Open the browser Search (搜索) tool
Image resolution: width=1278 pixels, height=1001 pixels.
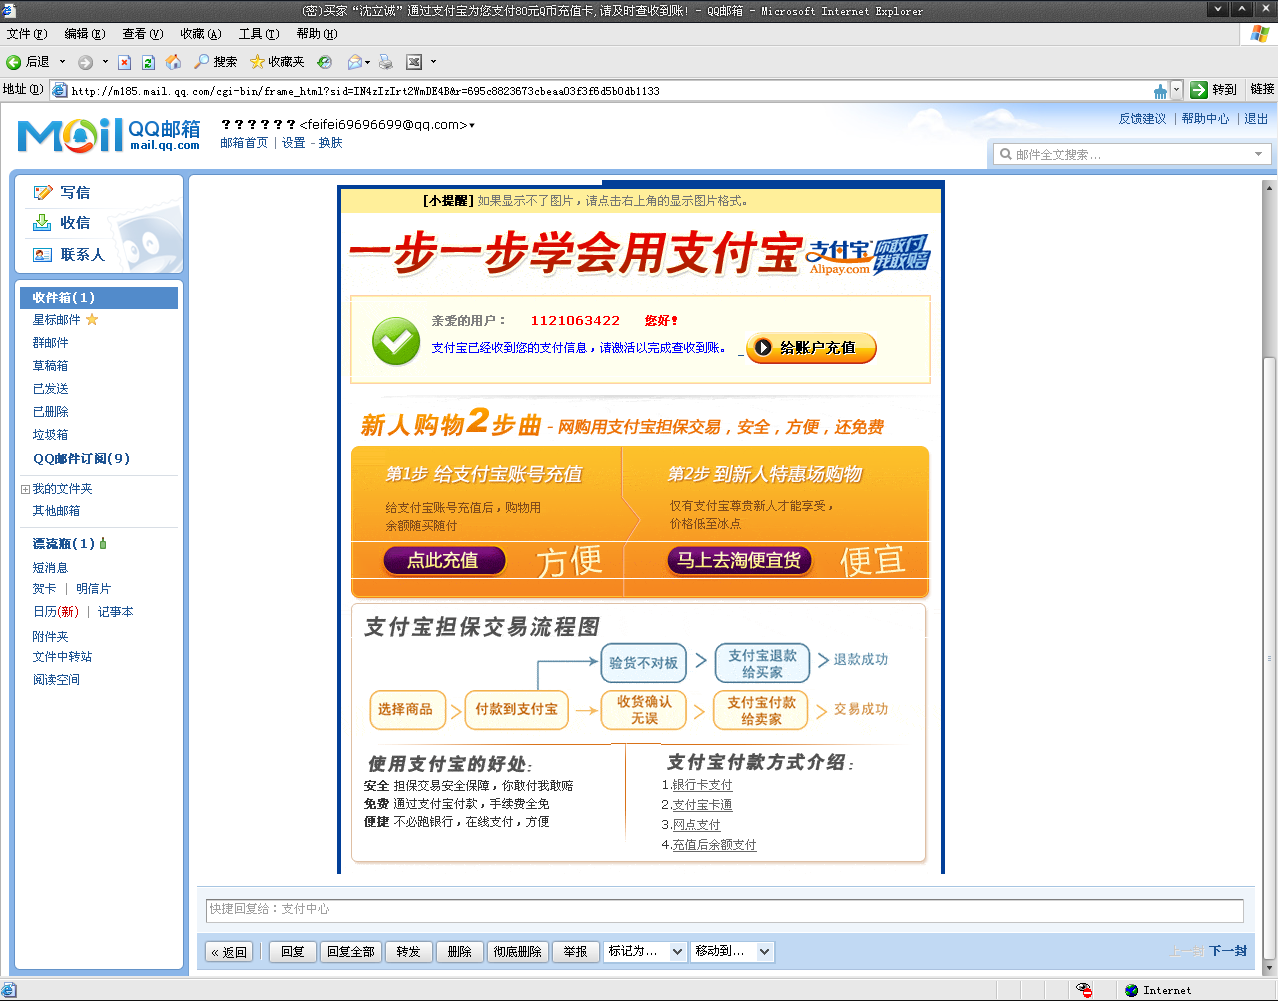pyautogui.click(x=215, y=62)
